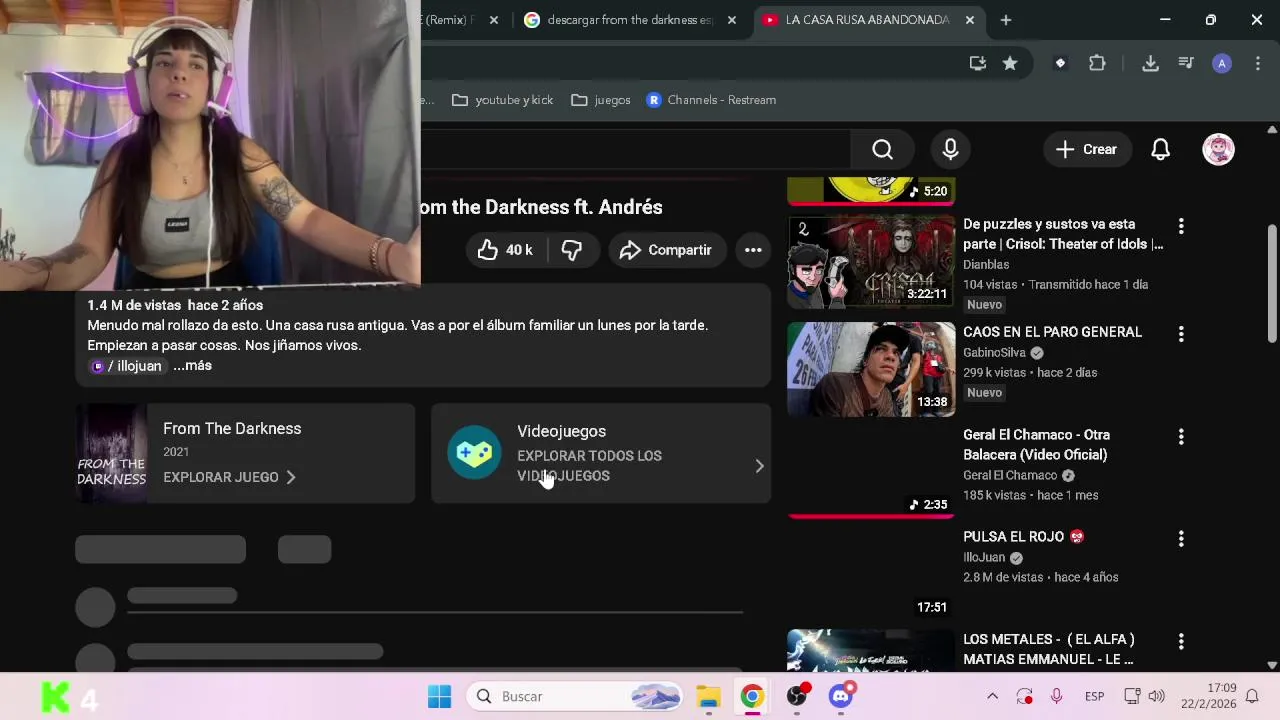
Task: Open Windows Start menu
Action: point(439,696)
